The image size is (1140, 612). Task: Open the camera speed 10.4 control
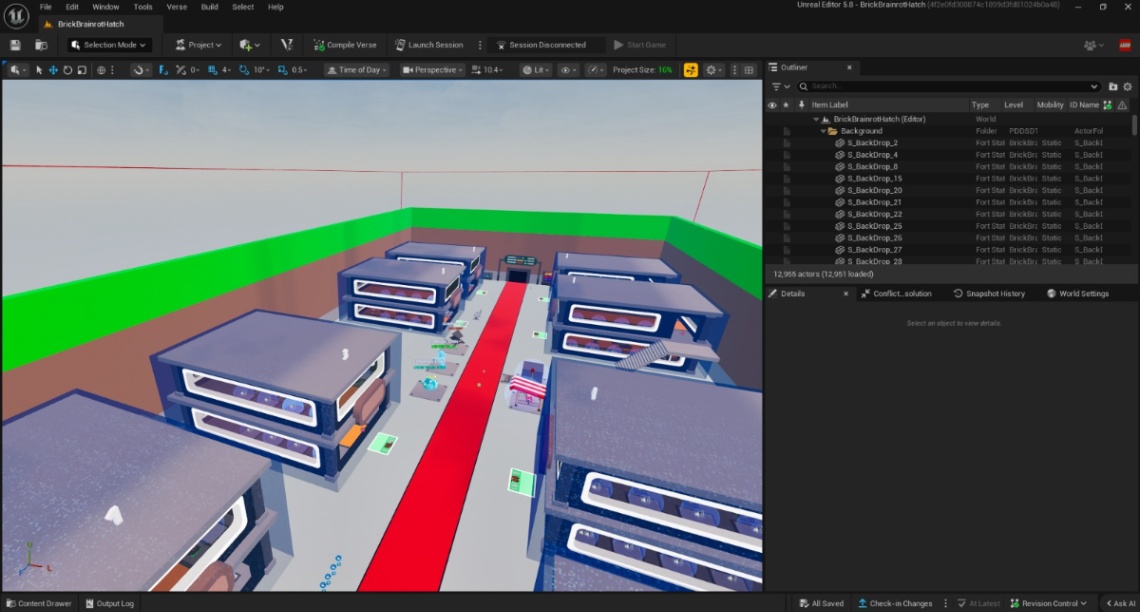[x=487, y=70]
